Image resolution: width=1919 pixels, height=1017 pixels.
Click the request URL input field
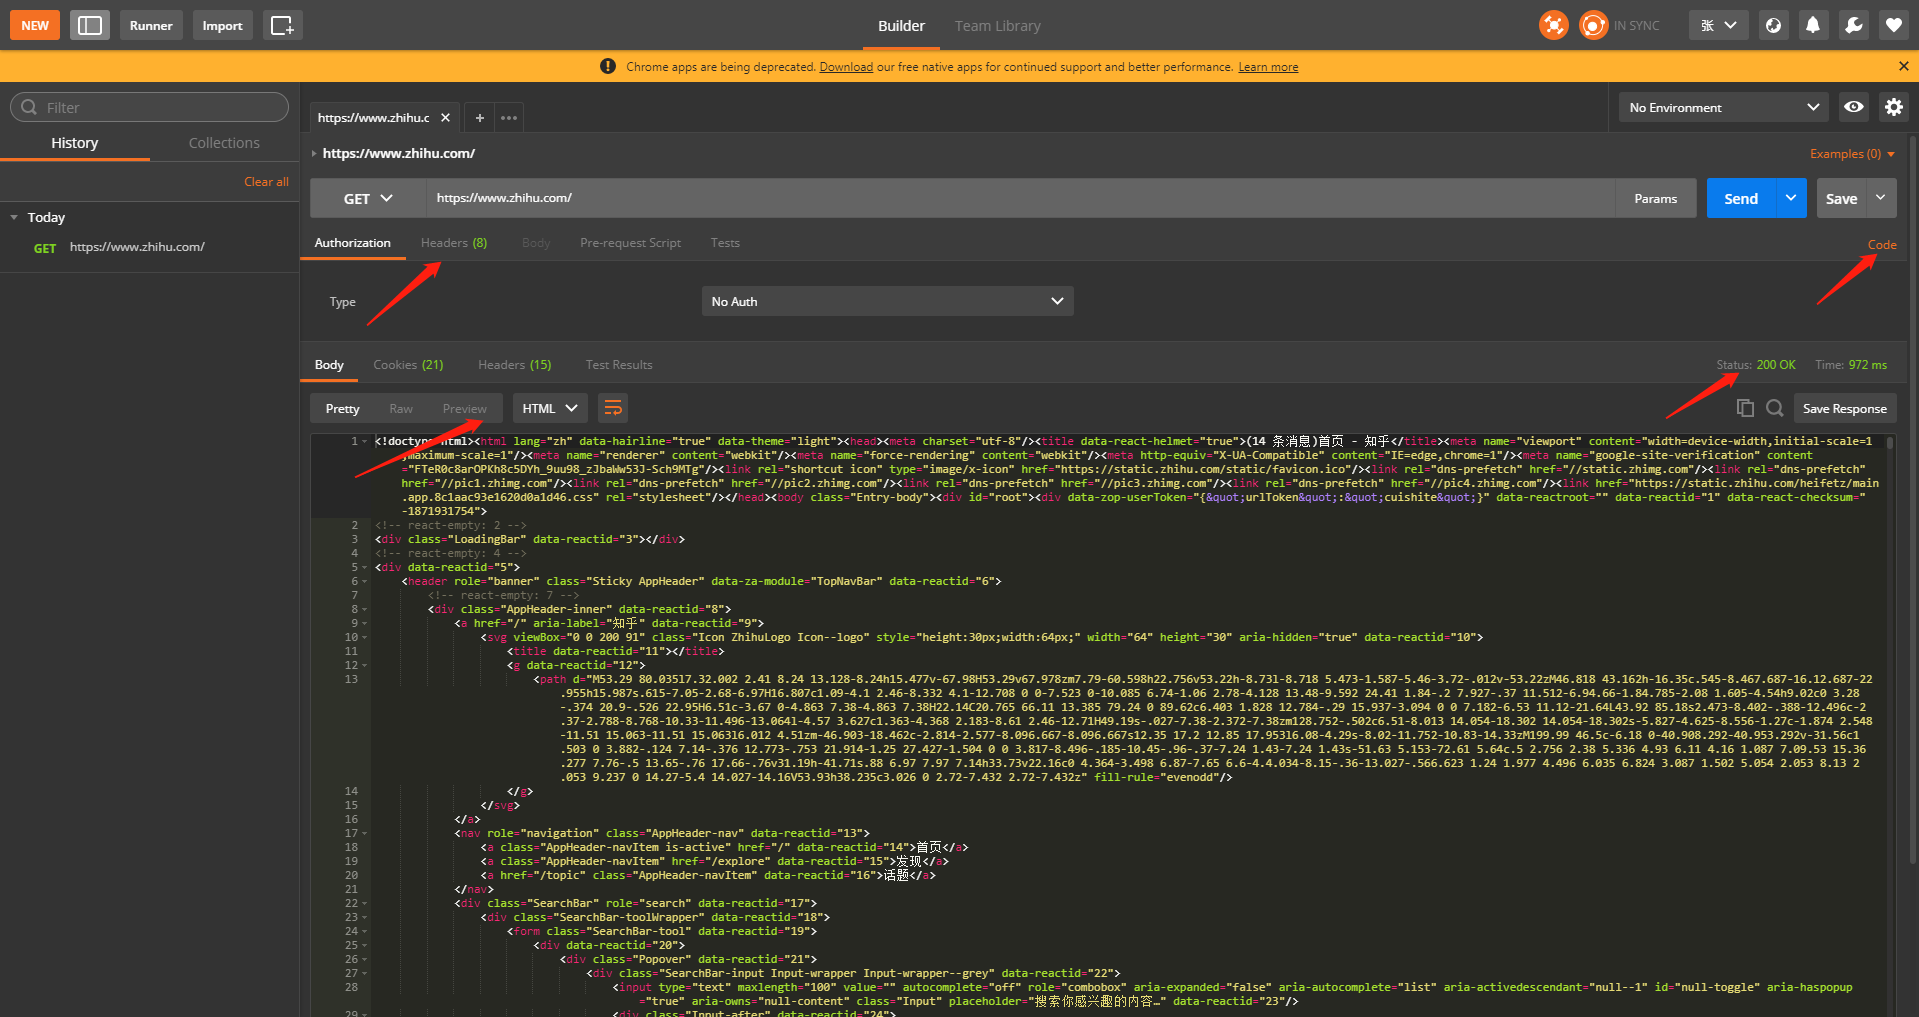[1020, 198]
